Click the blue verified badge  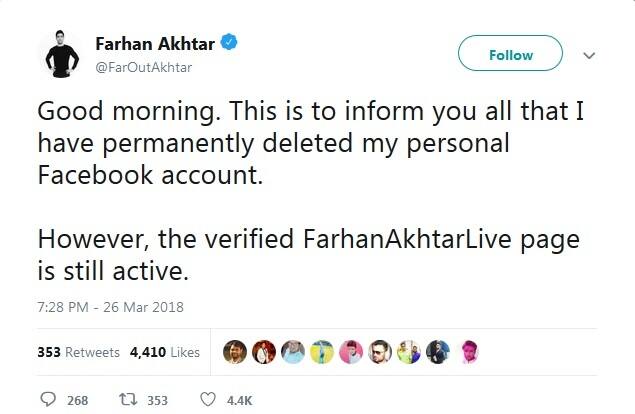[228, 43]
